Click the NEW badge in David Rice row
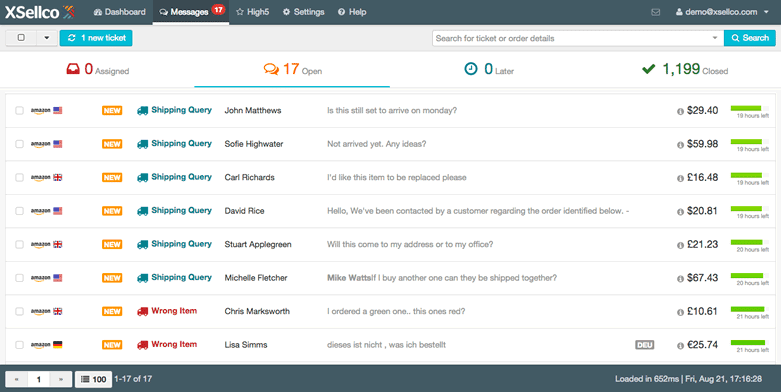The width and height of the screenshot is (781, 392). tap(112, 211)
